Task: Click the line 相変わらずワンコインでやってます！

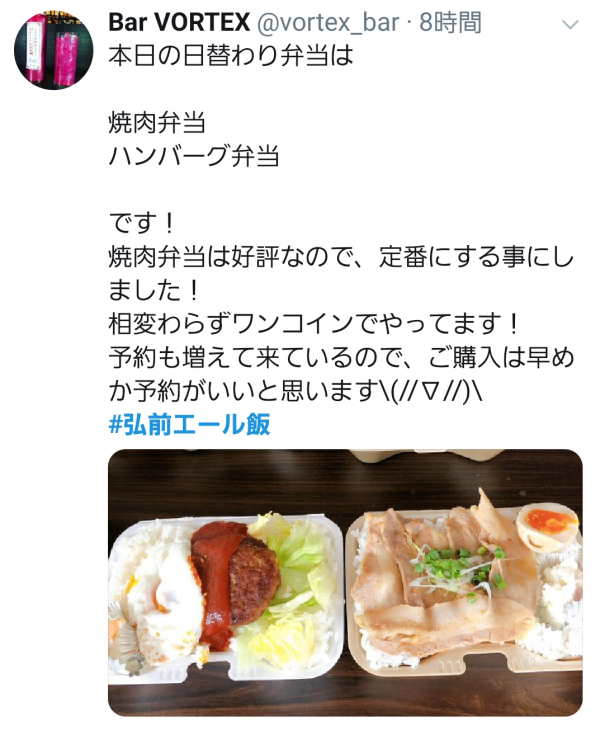Action: pos(314,324)
